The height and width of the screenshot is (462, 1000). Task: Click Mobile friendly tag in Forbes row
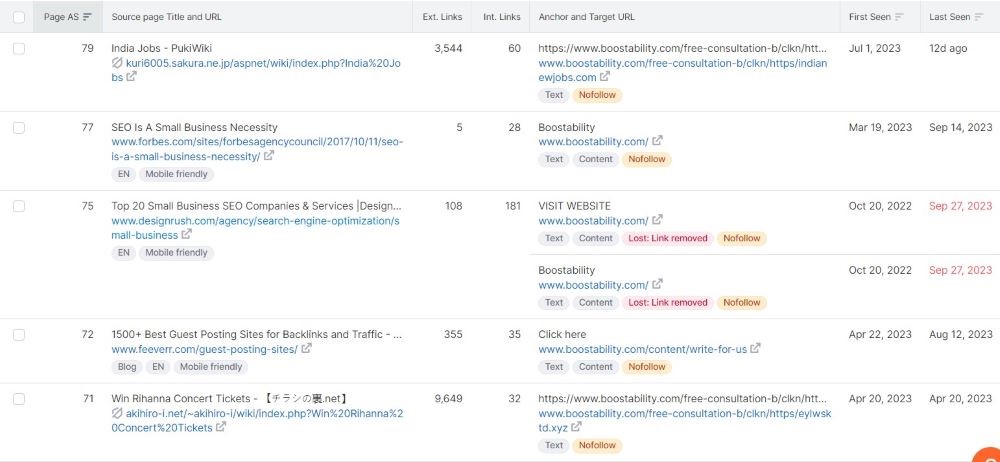coord(176,174)
